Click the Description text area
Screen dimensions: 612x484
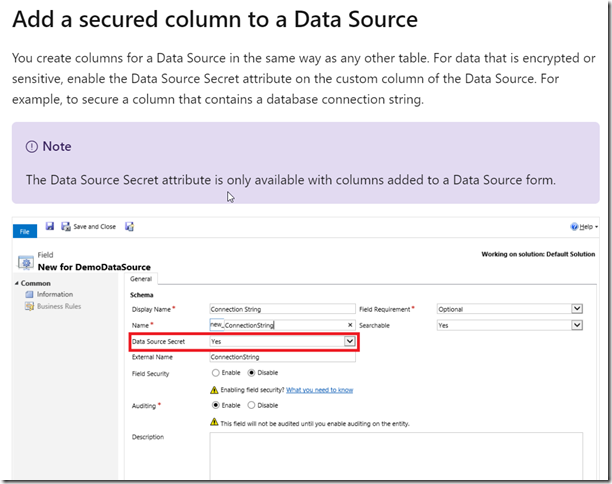[x=396, y=456]
